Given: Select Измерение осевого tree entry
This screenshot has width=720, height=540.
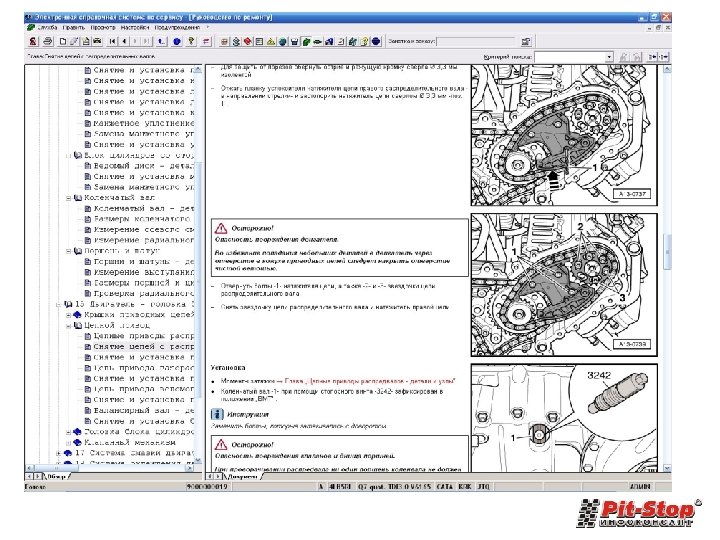Looking at the screenshot, I should (x=139, y=230).
